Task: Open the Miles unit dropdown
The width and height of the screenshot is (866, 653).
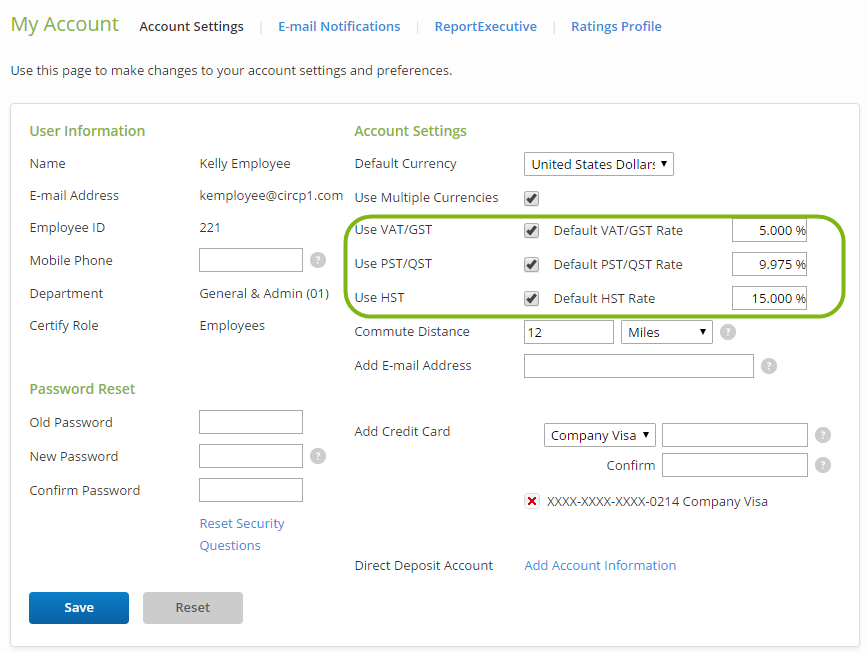Action: click(667, 332)
